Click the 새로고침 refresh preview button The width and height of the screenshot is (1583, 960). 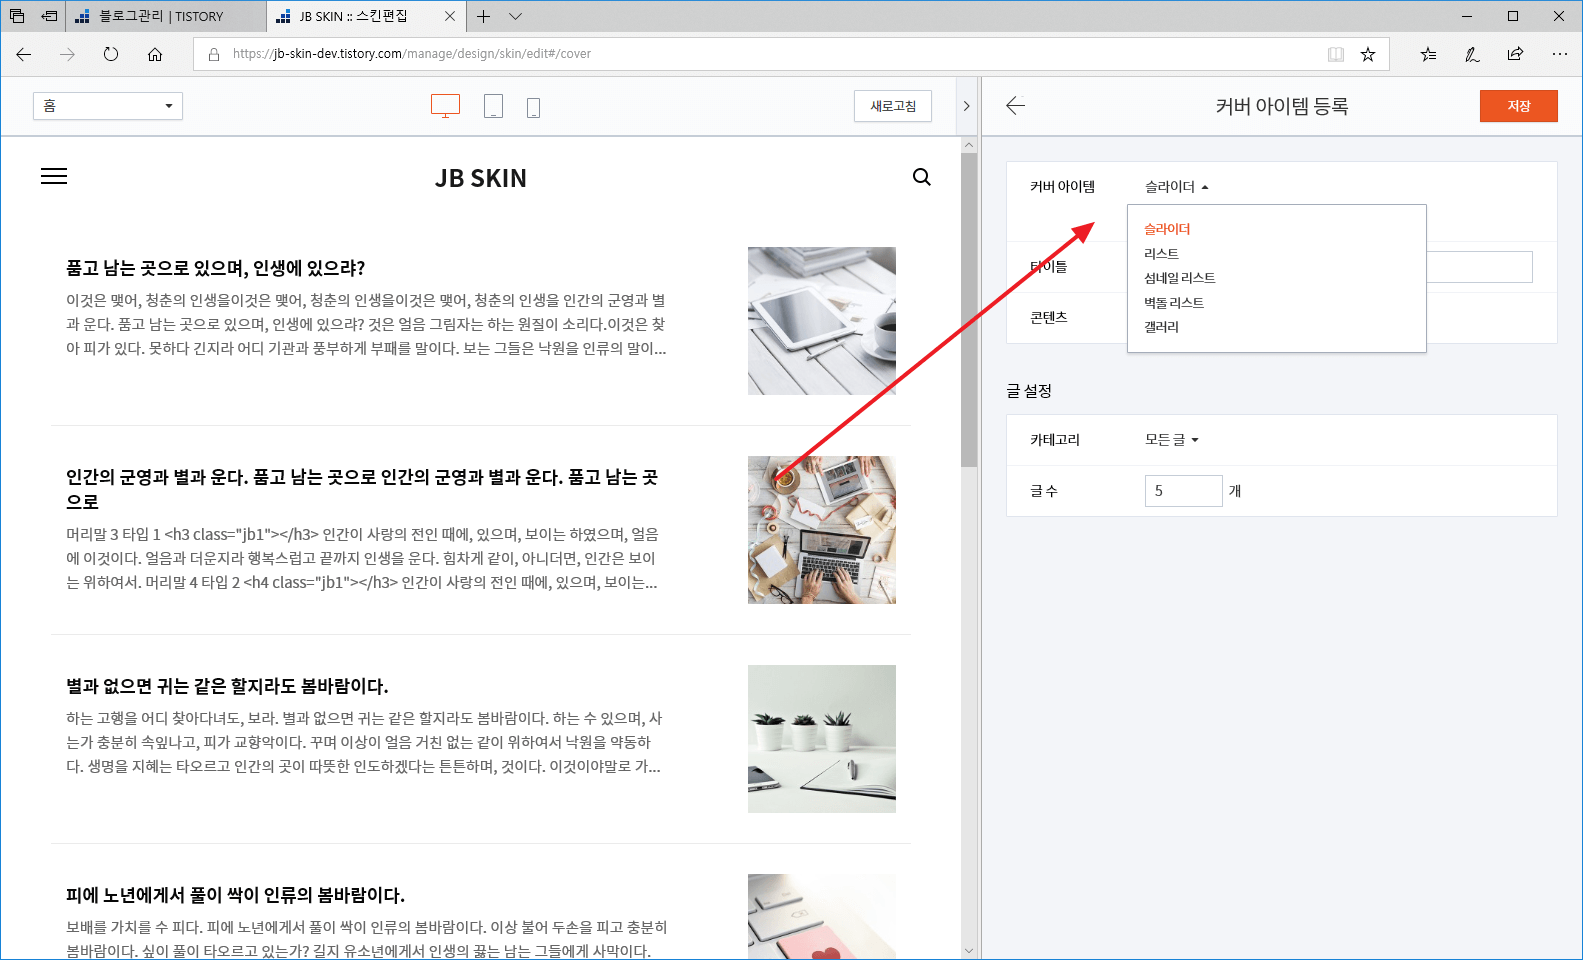[x=893, y=106]
